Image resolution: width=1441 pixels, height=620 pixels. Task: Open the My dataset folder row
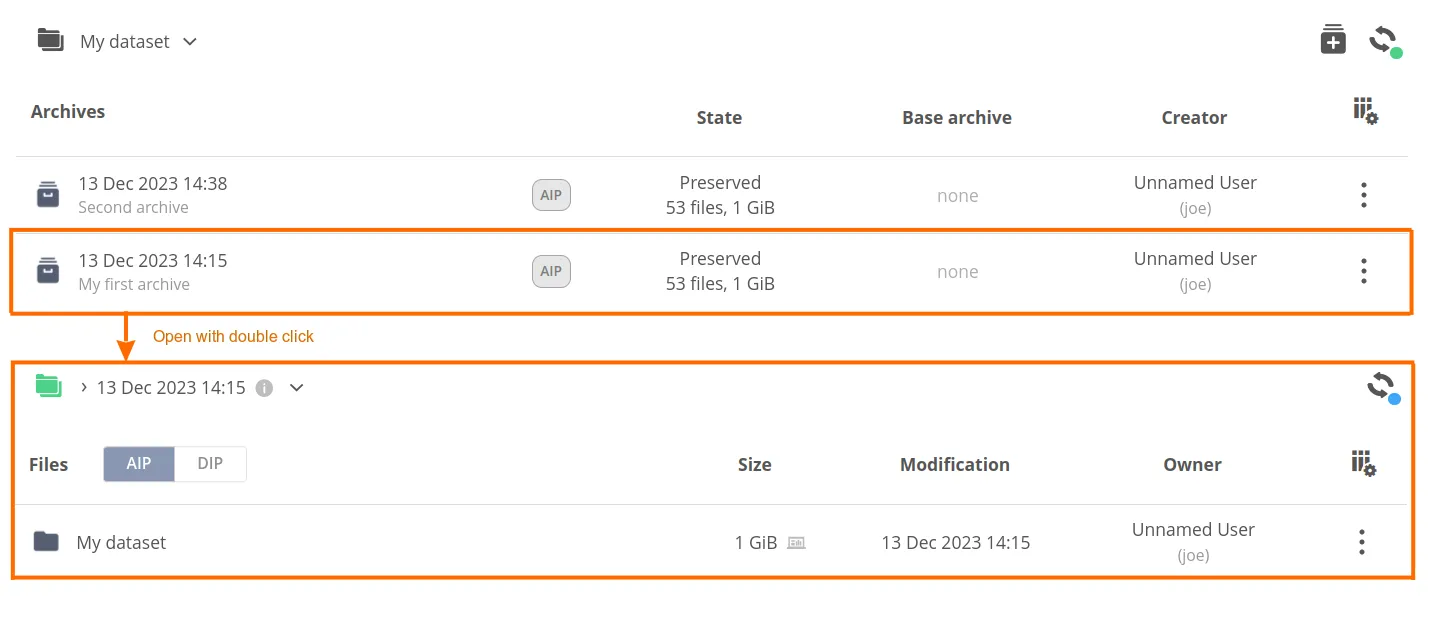[x=122, y=543]
